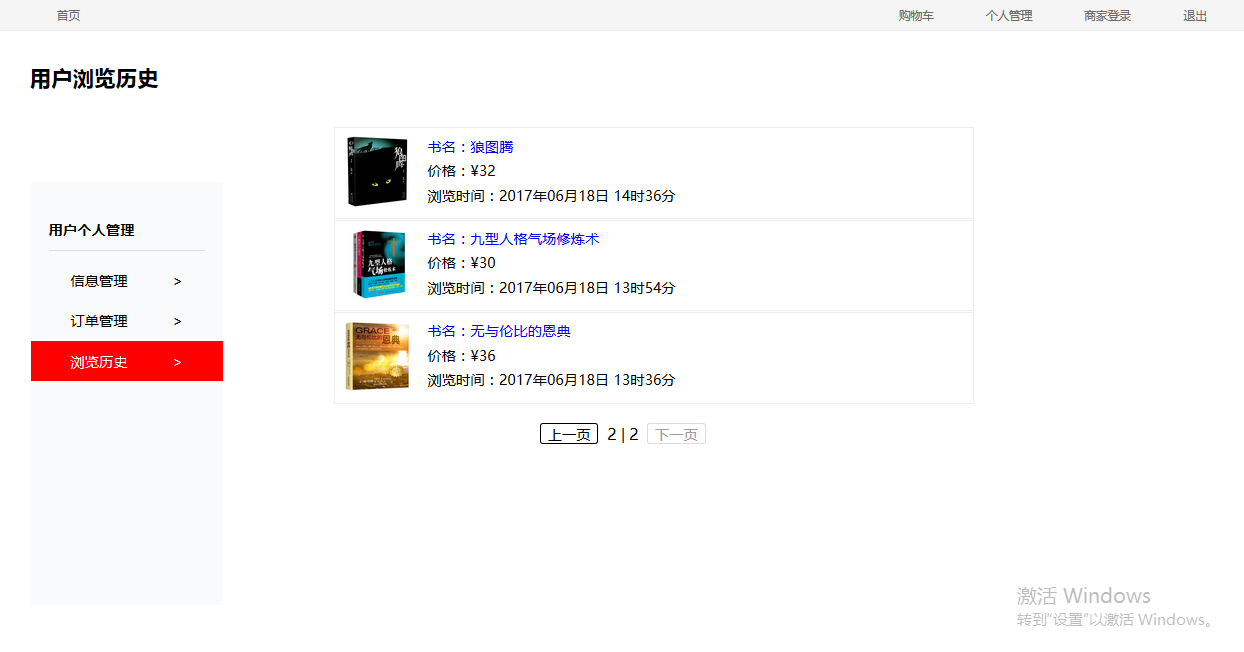Open book cover thumbnail of 无与伦比的恩典
Viewport: 1244px width, 652px height.
pyautogui.click(x=377, y=356)
